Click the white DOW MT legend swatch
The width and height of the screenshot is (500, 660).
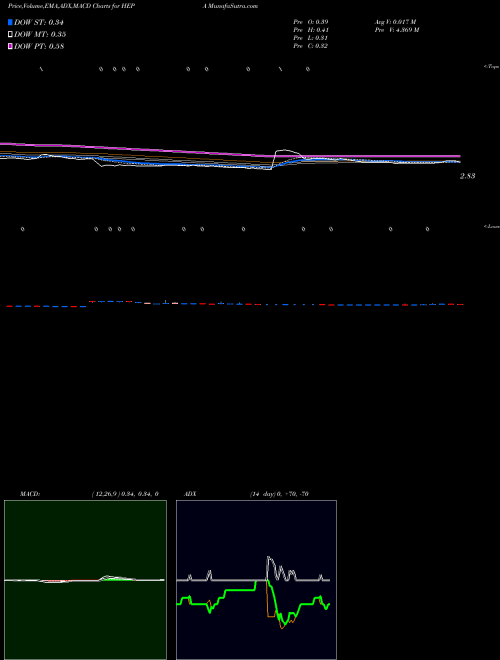(x=11, y=34)
